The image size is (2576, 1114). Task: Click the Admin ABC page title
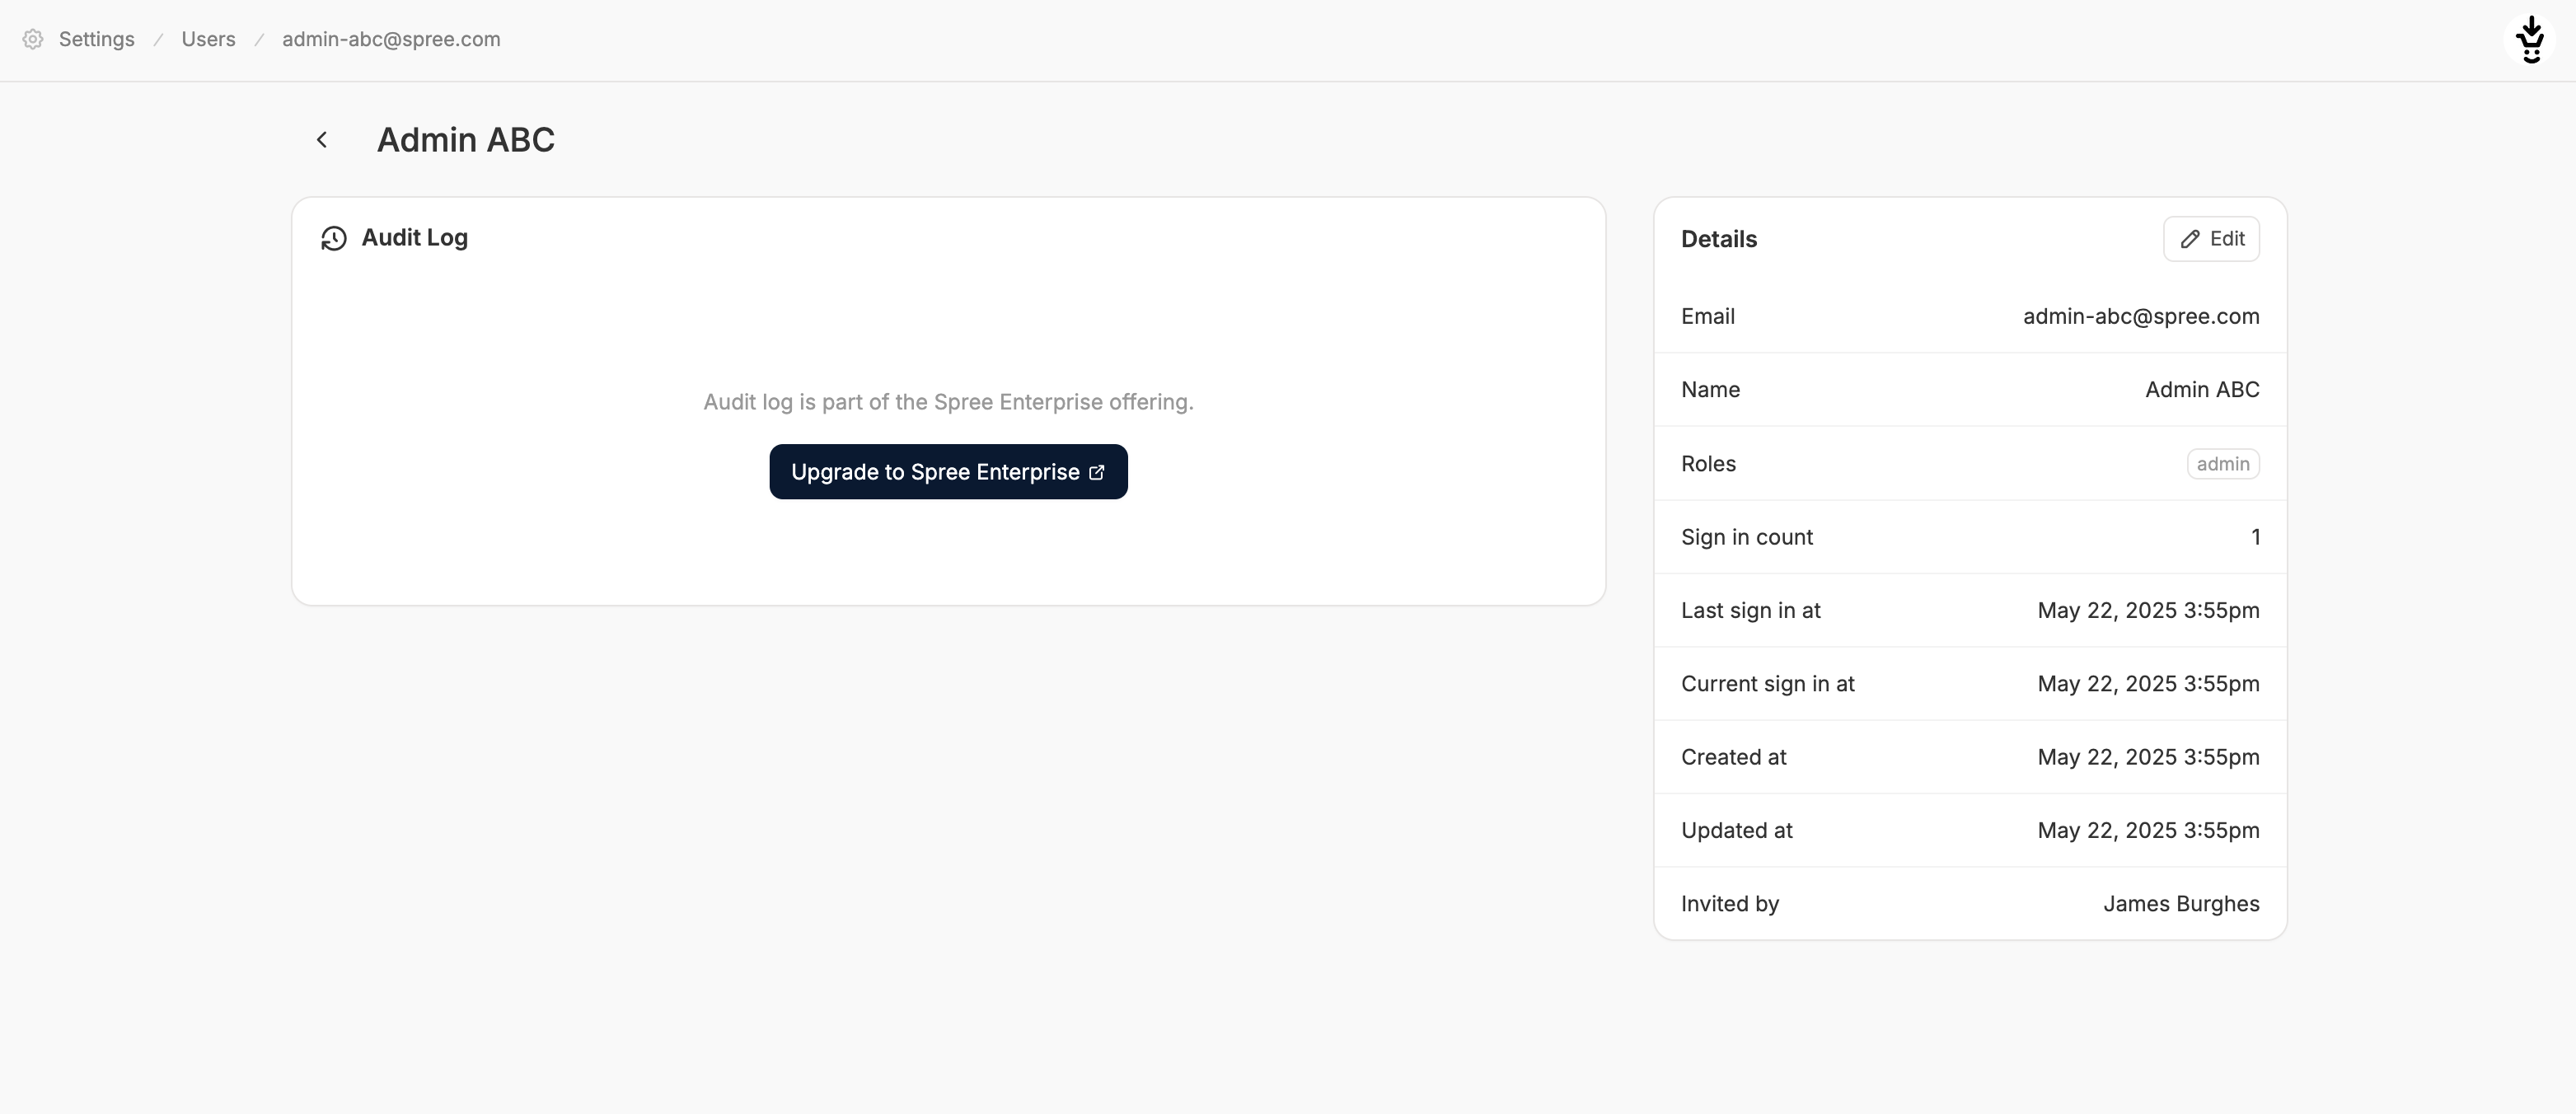[x=465, y=140]
